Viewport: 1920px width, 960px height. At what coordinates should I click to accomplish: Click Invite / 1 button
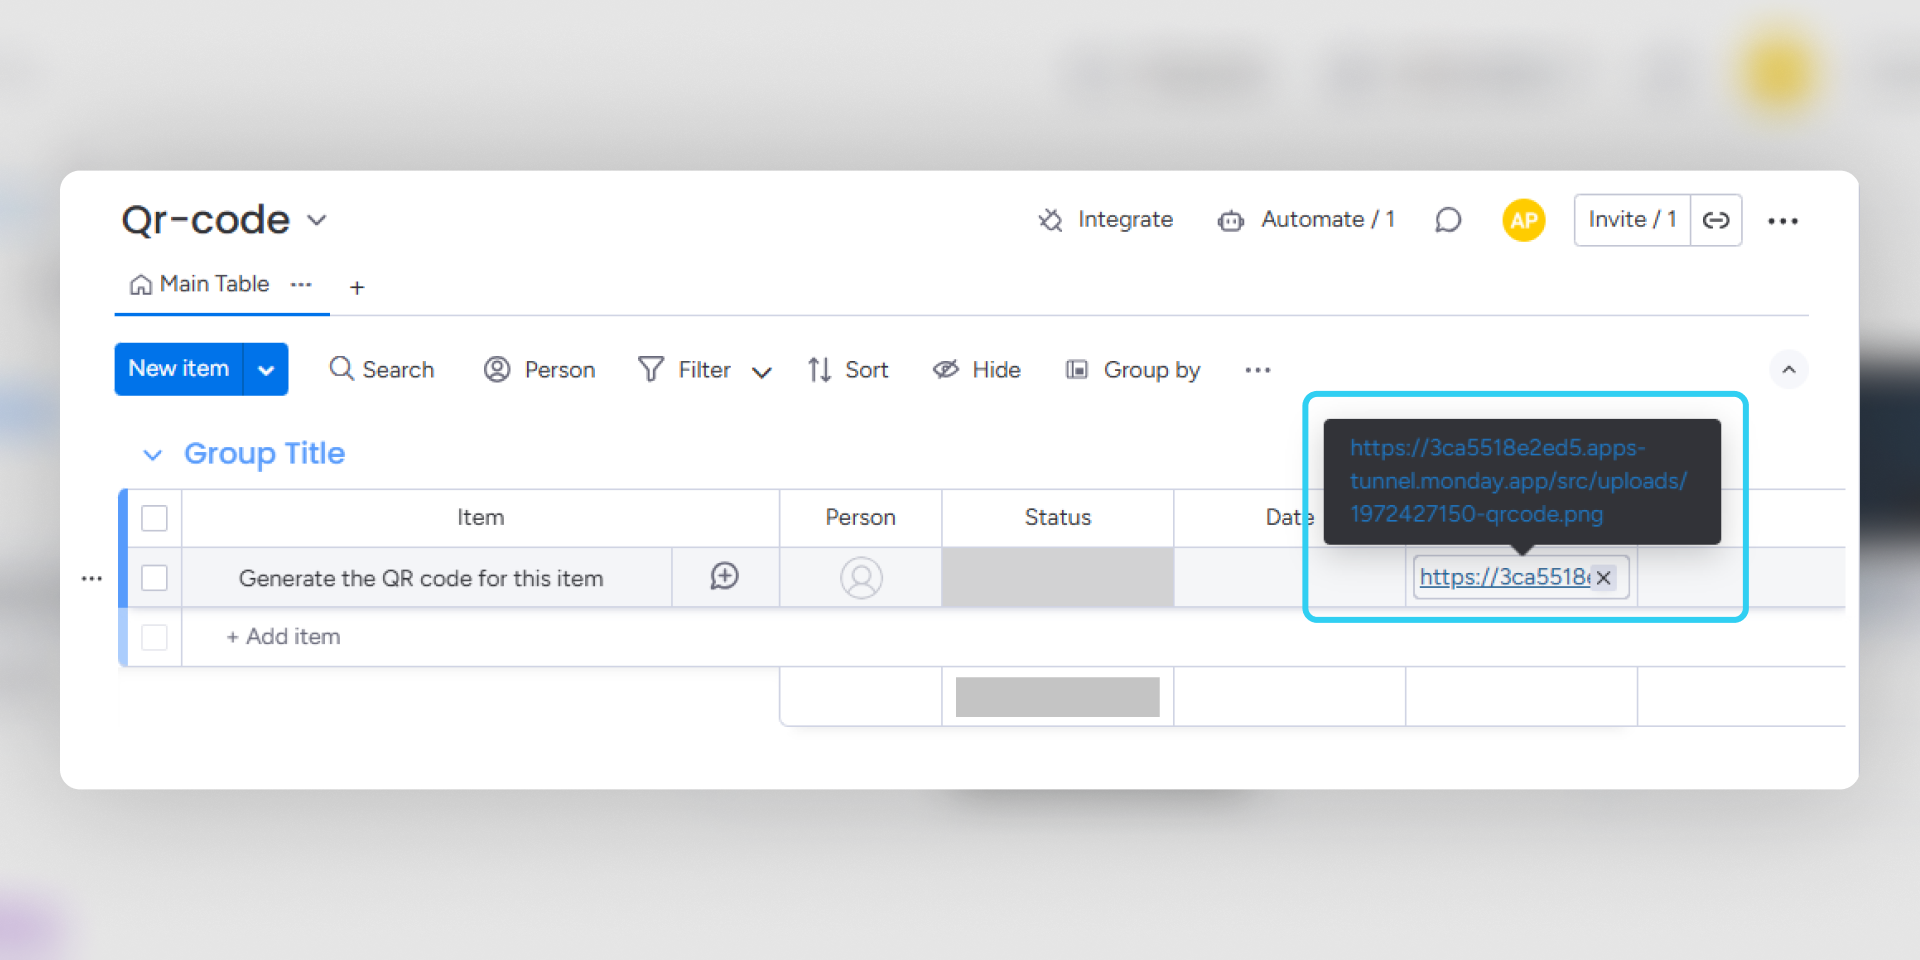1632,220
